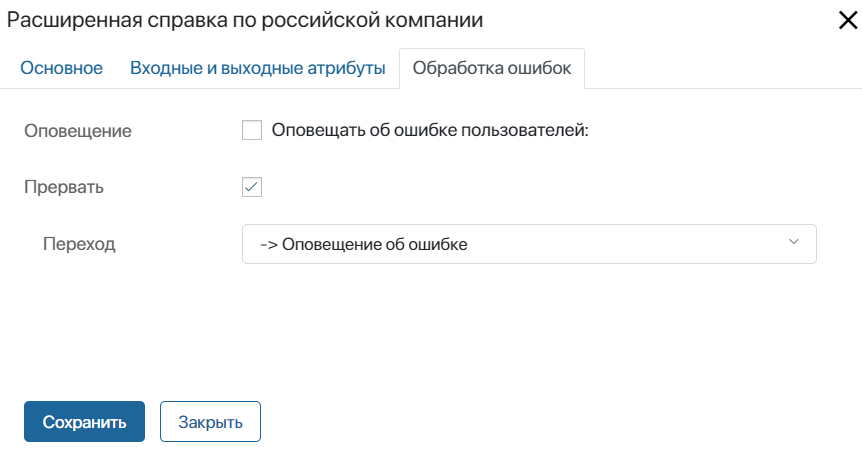Uncheck the Прервать checkbox
This screenshot has height=451, width=862.
coord(252,187)
